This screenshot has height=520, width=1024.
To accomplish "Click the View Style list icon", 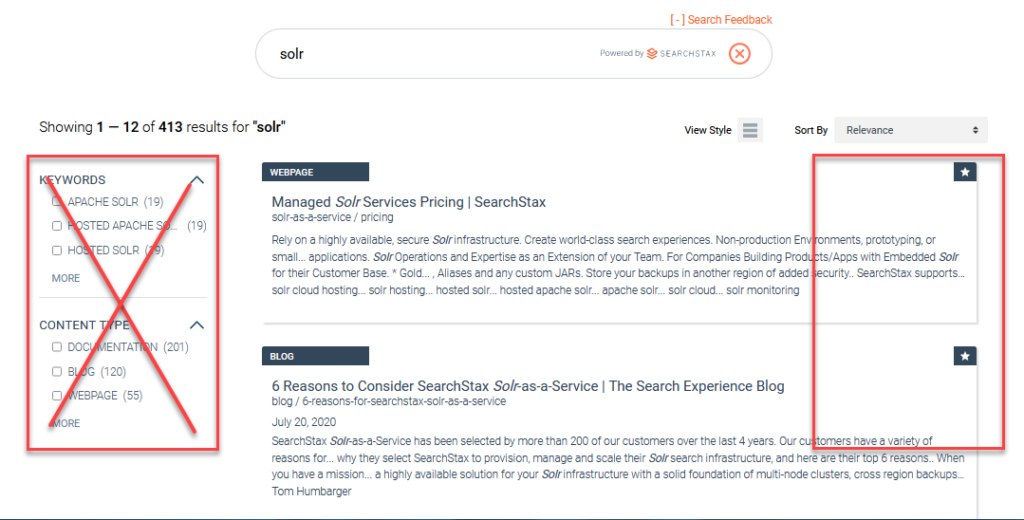I will (750, 130).
